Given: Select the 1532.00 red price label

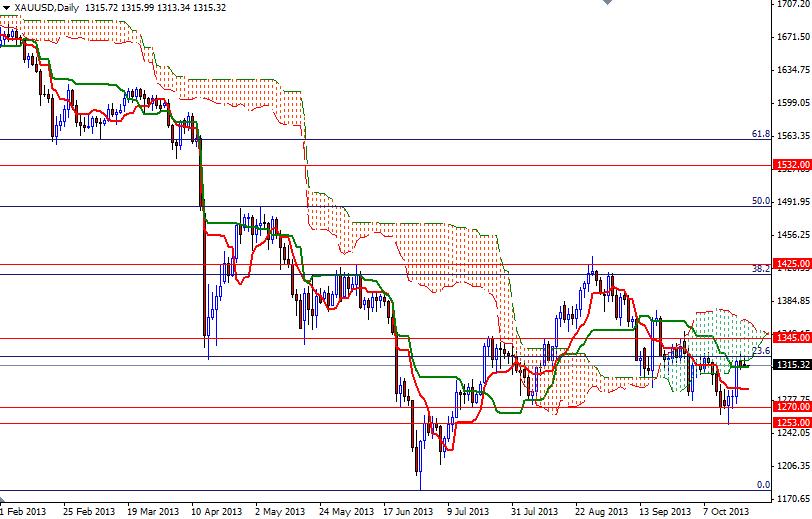Looking at the screenshot, I should [x=792, y=165].
